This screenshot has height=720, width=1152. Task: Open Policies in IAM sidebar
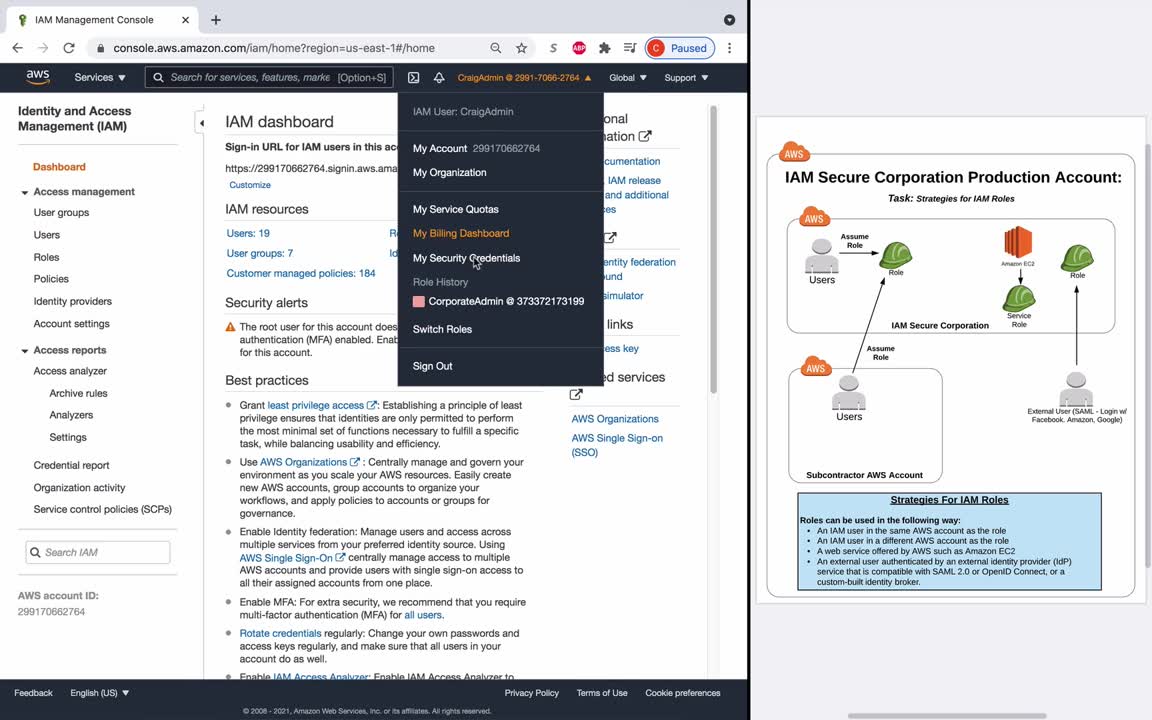click(51, 279)
